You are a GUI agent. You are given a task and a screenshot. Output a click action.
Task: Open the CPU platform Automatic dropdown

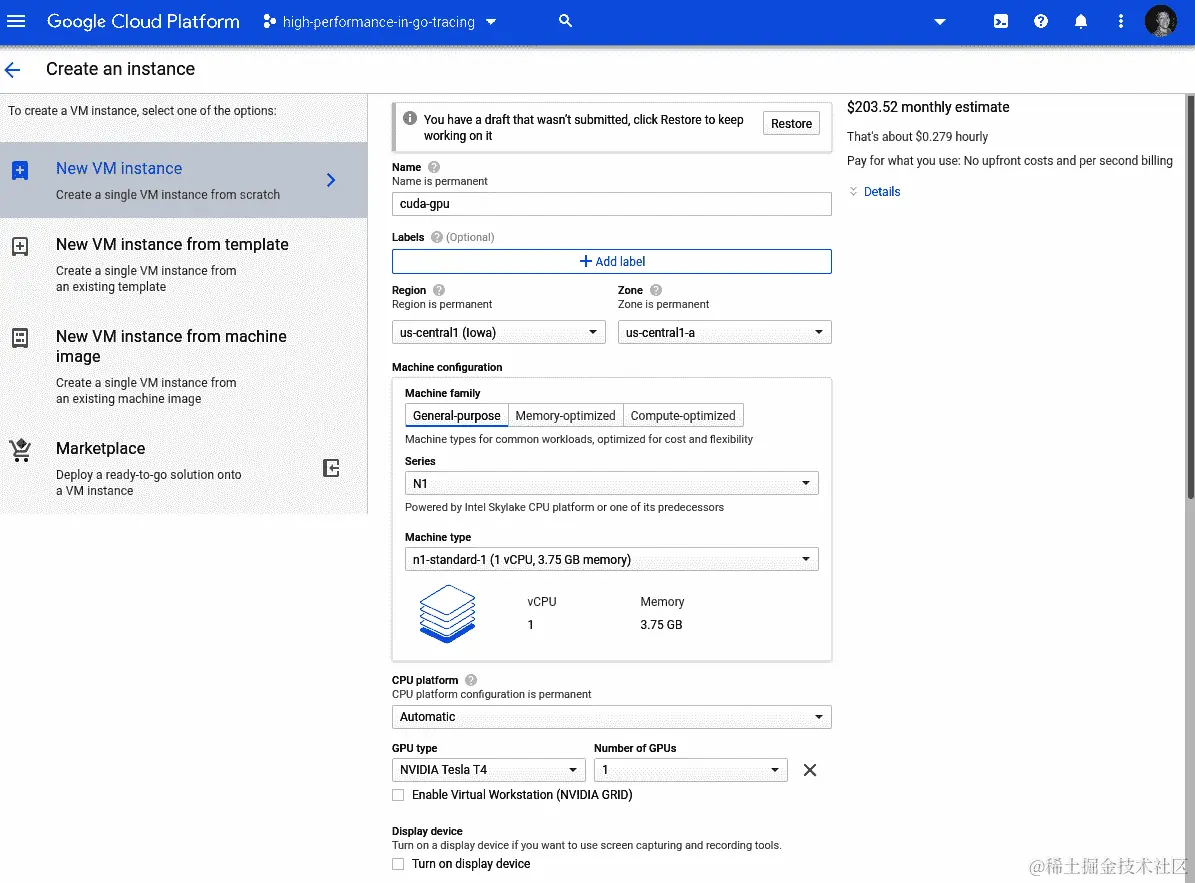pos(611,717)
